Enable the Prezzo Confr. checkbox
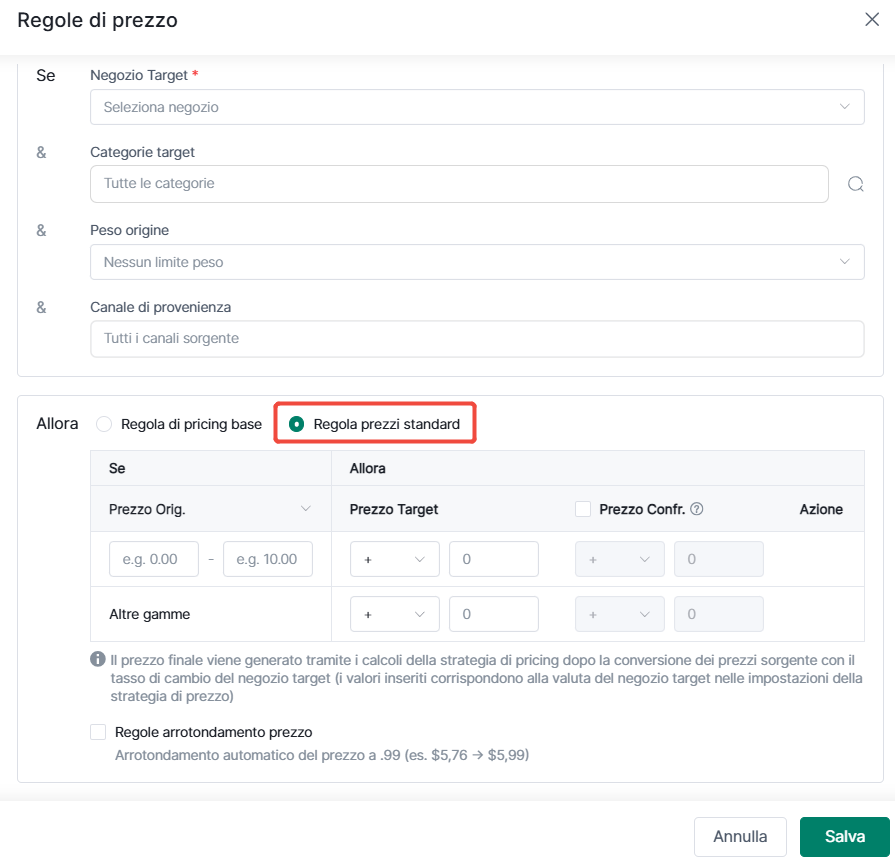Viewport: 895px width, 862px height. [583, 509]
